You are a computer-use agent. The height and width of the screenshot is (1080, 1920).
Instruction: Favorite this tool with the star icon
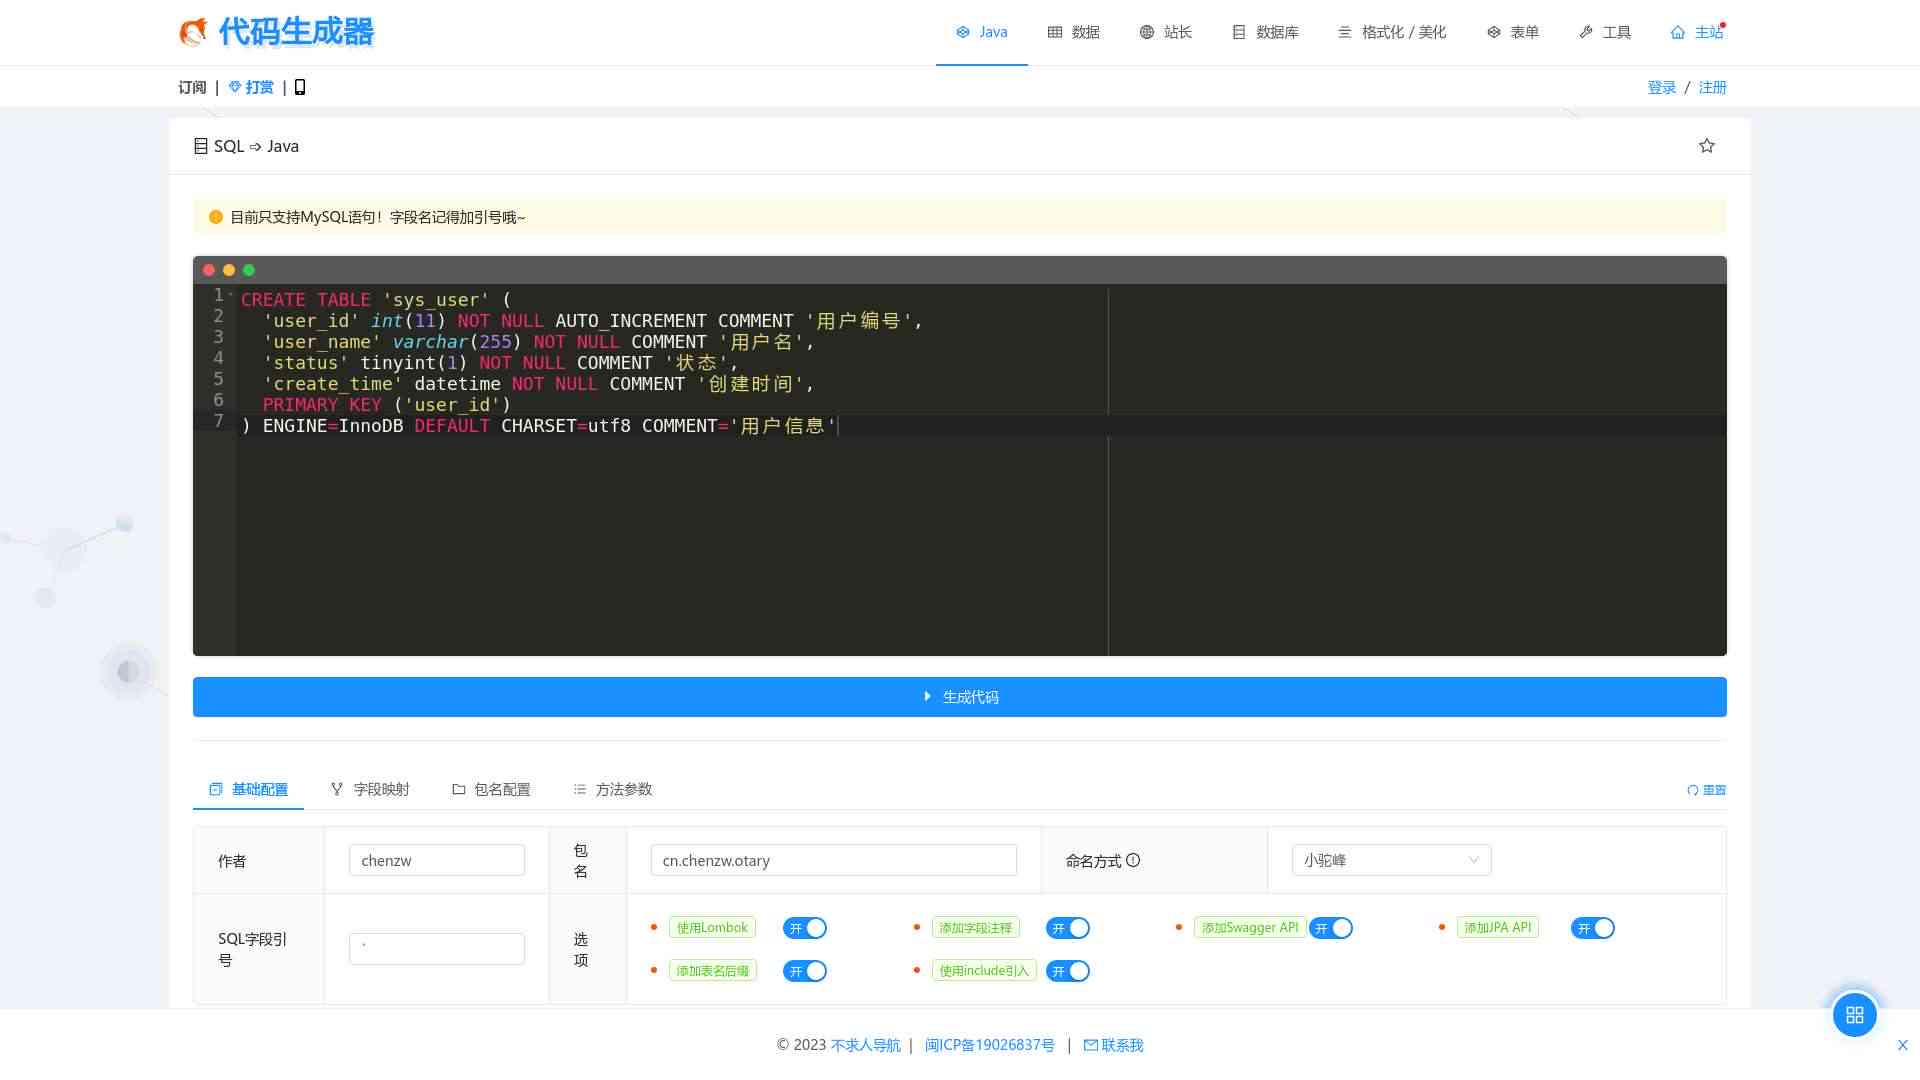pyautogui.click(x=1707, y=146)
